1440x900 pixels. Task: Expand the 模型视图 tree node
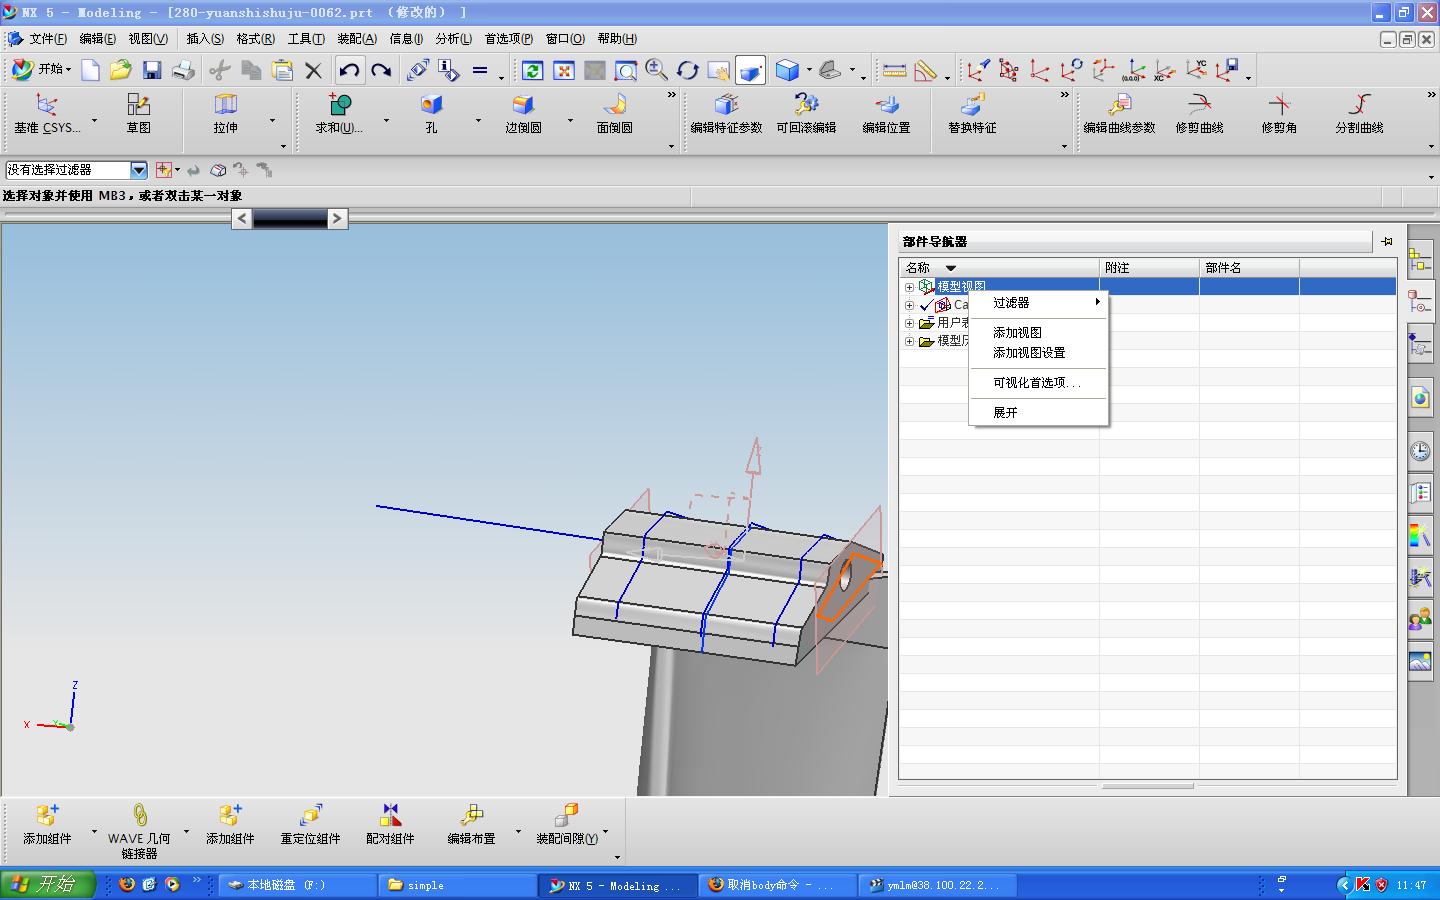click(x=909, y=287)
